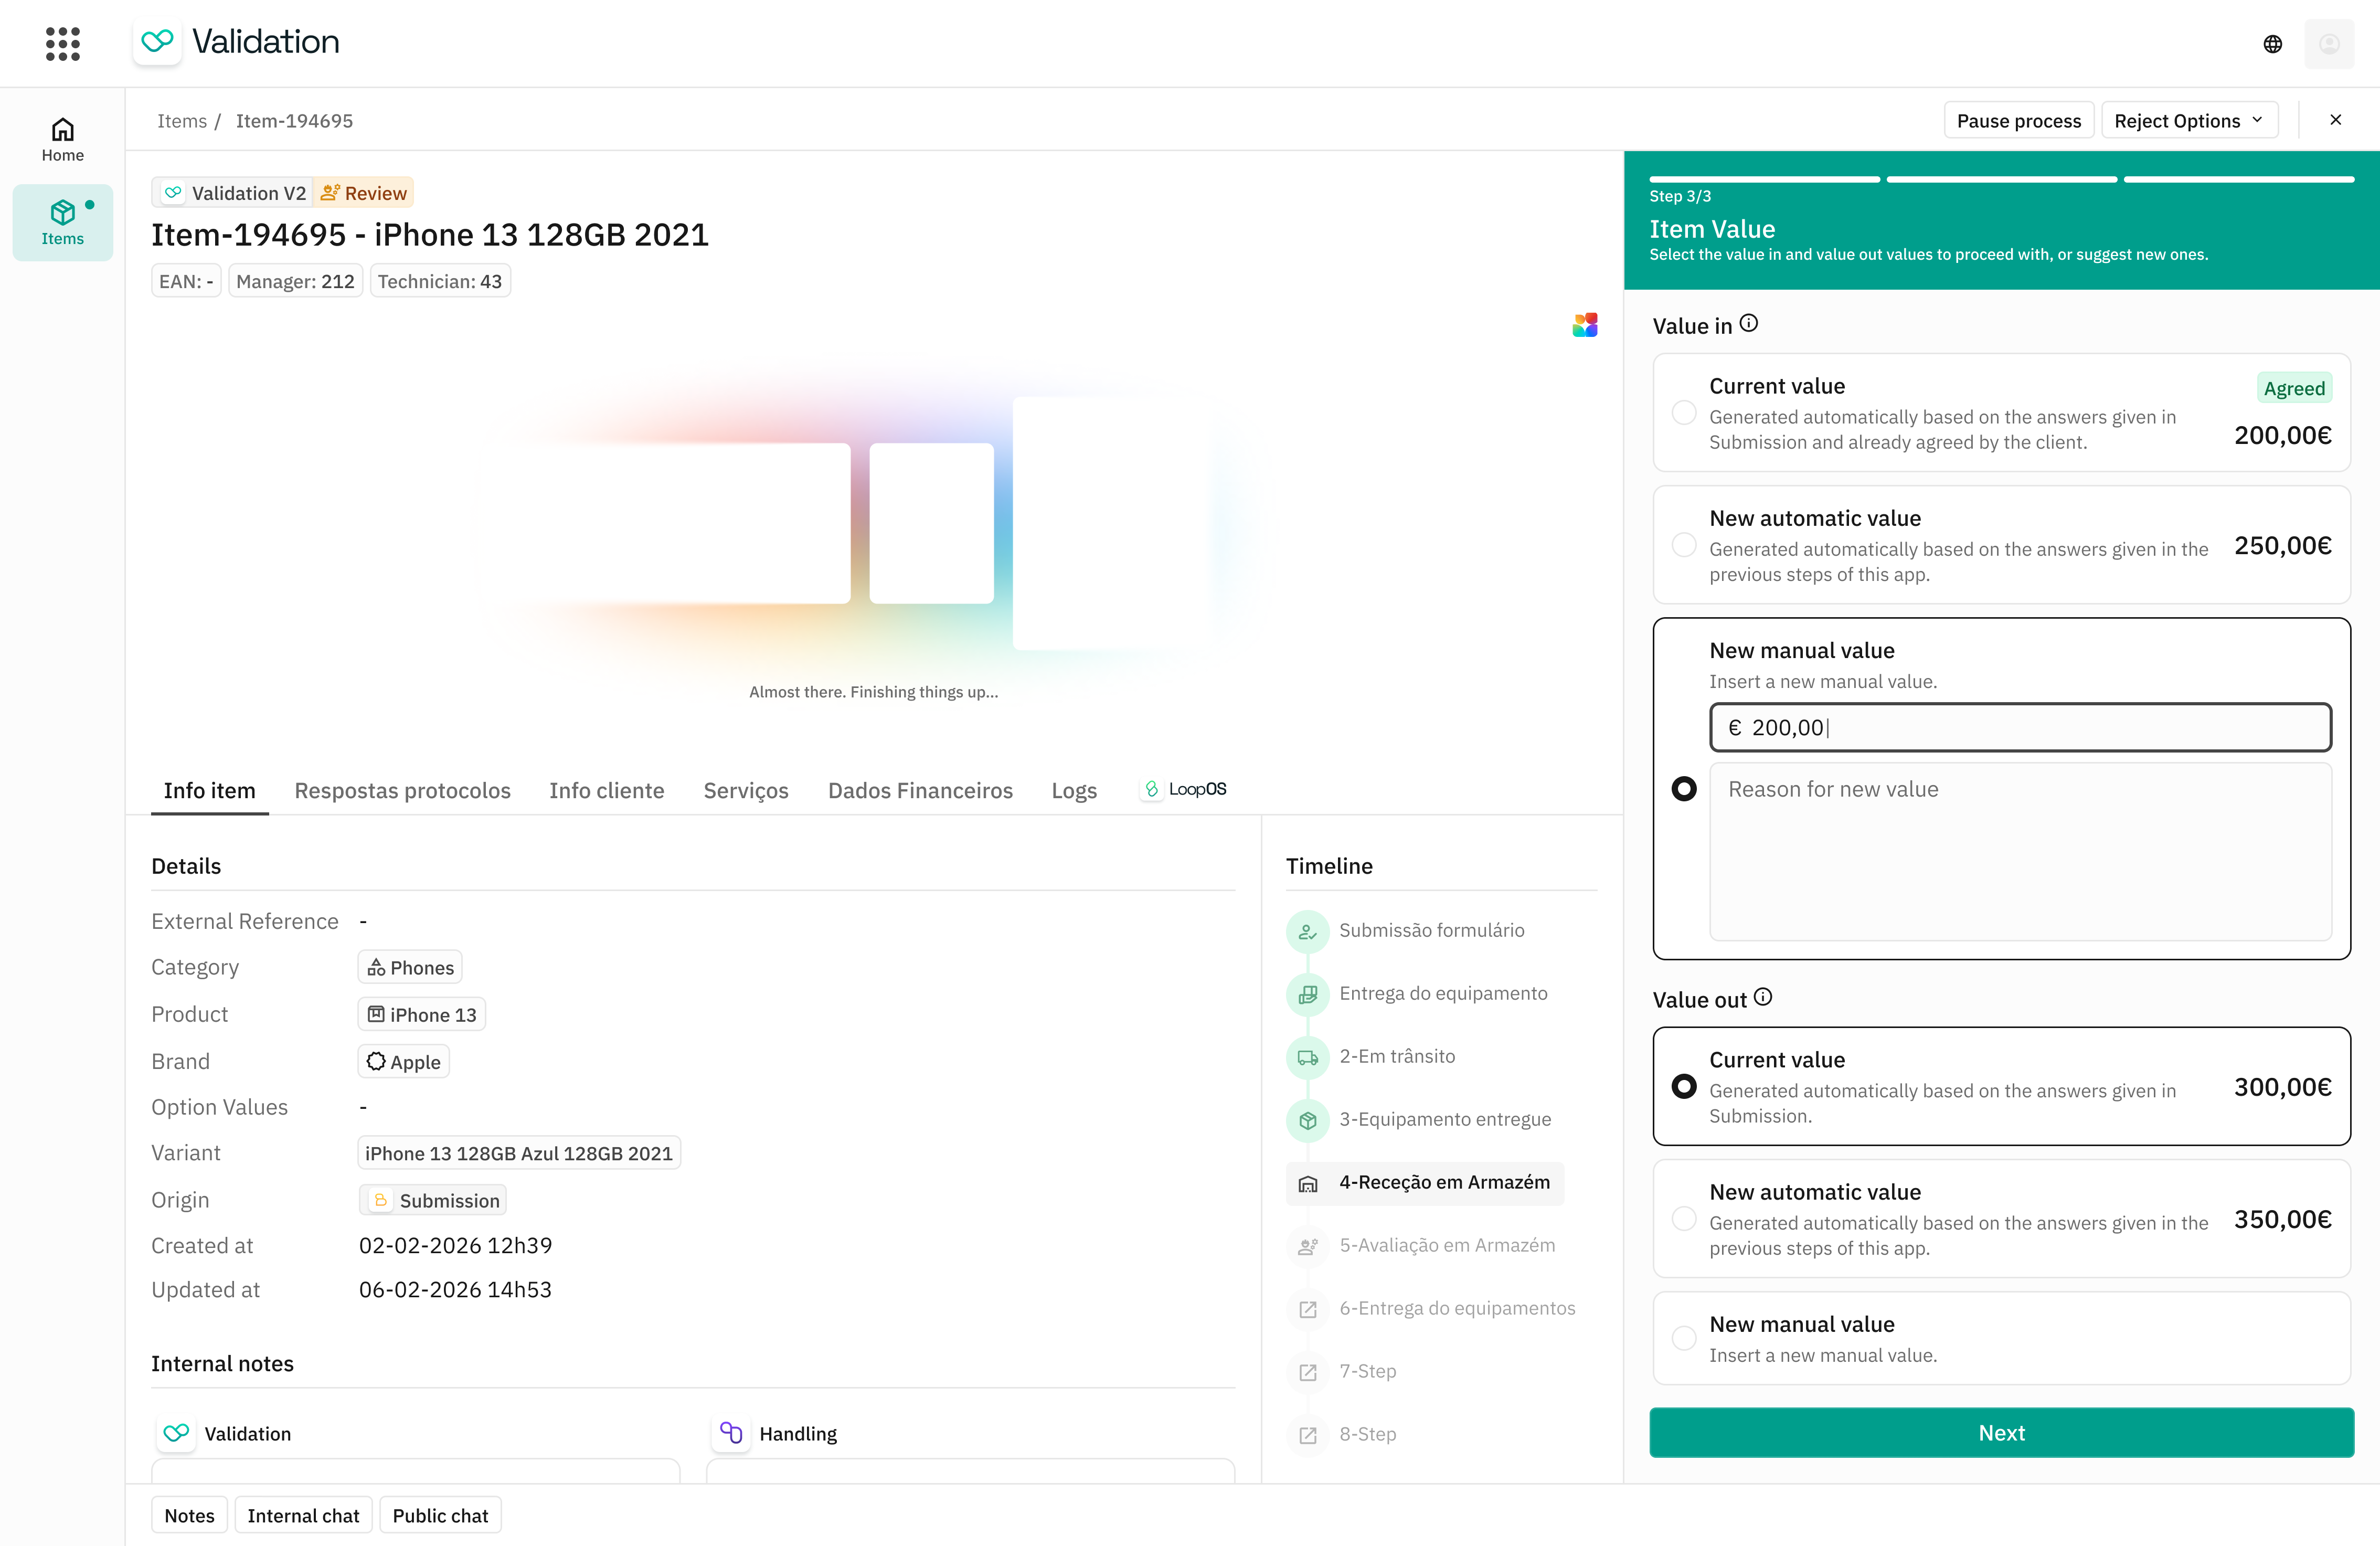
Task: Open the Internal chat panel
Action: click(303, 1515)
